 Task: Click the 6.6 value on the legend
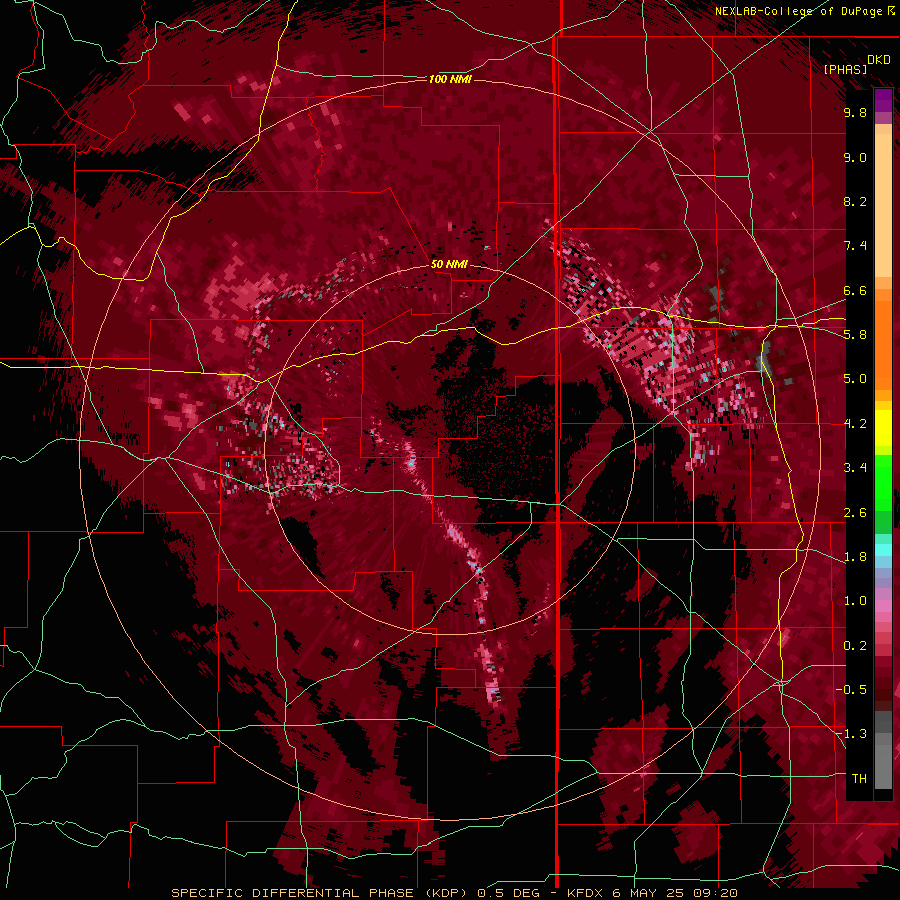(855, 291)
